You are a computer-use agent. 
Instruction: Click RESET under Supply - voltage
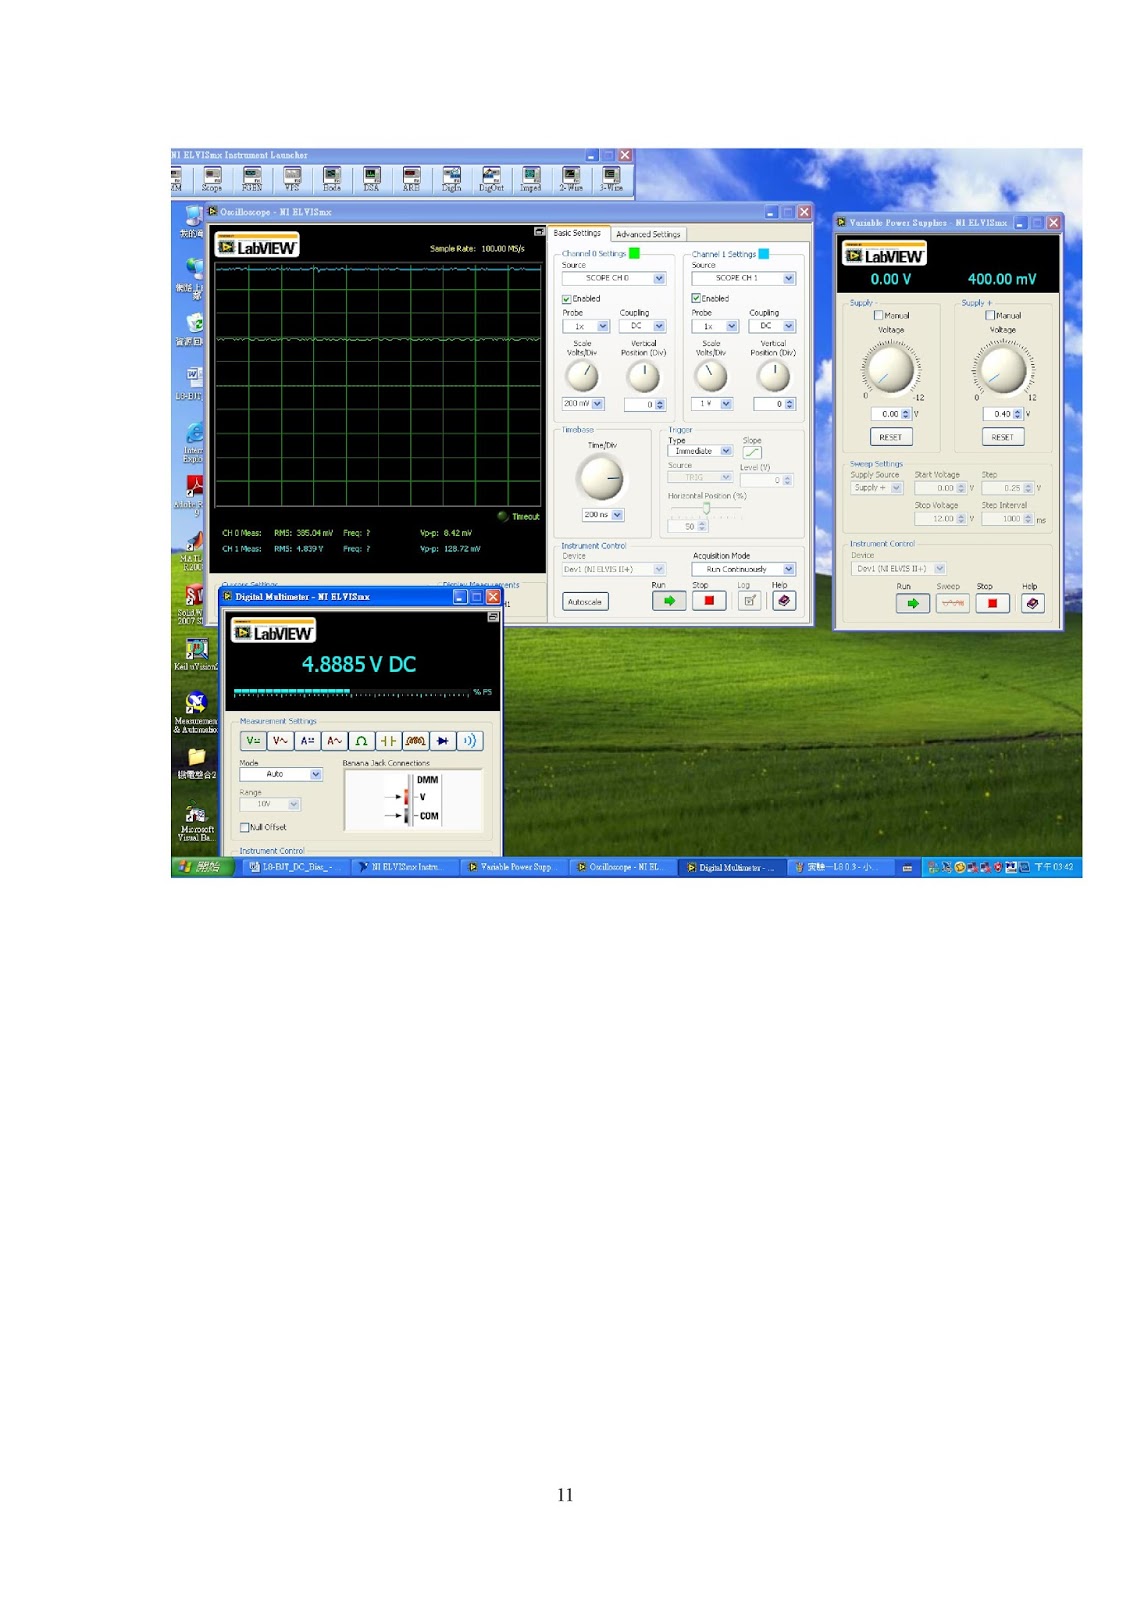pos(891,437)
